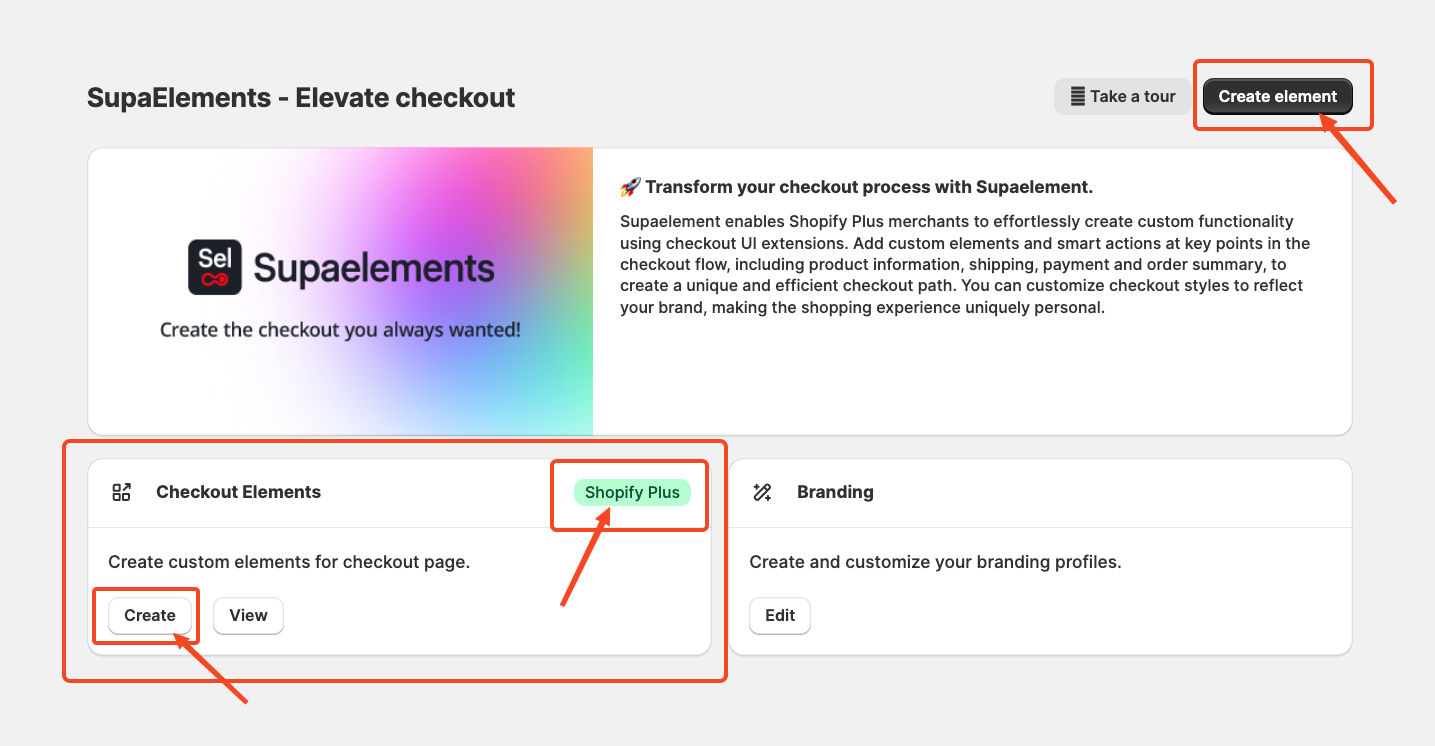Click the Branding card heading
Screen dimensions: 1435x746
pyautogui.click(x=835, y=492)
